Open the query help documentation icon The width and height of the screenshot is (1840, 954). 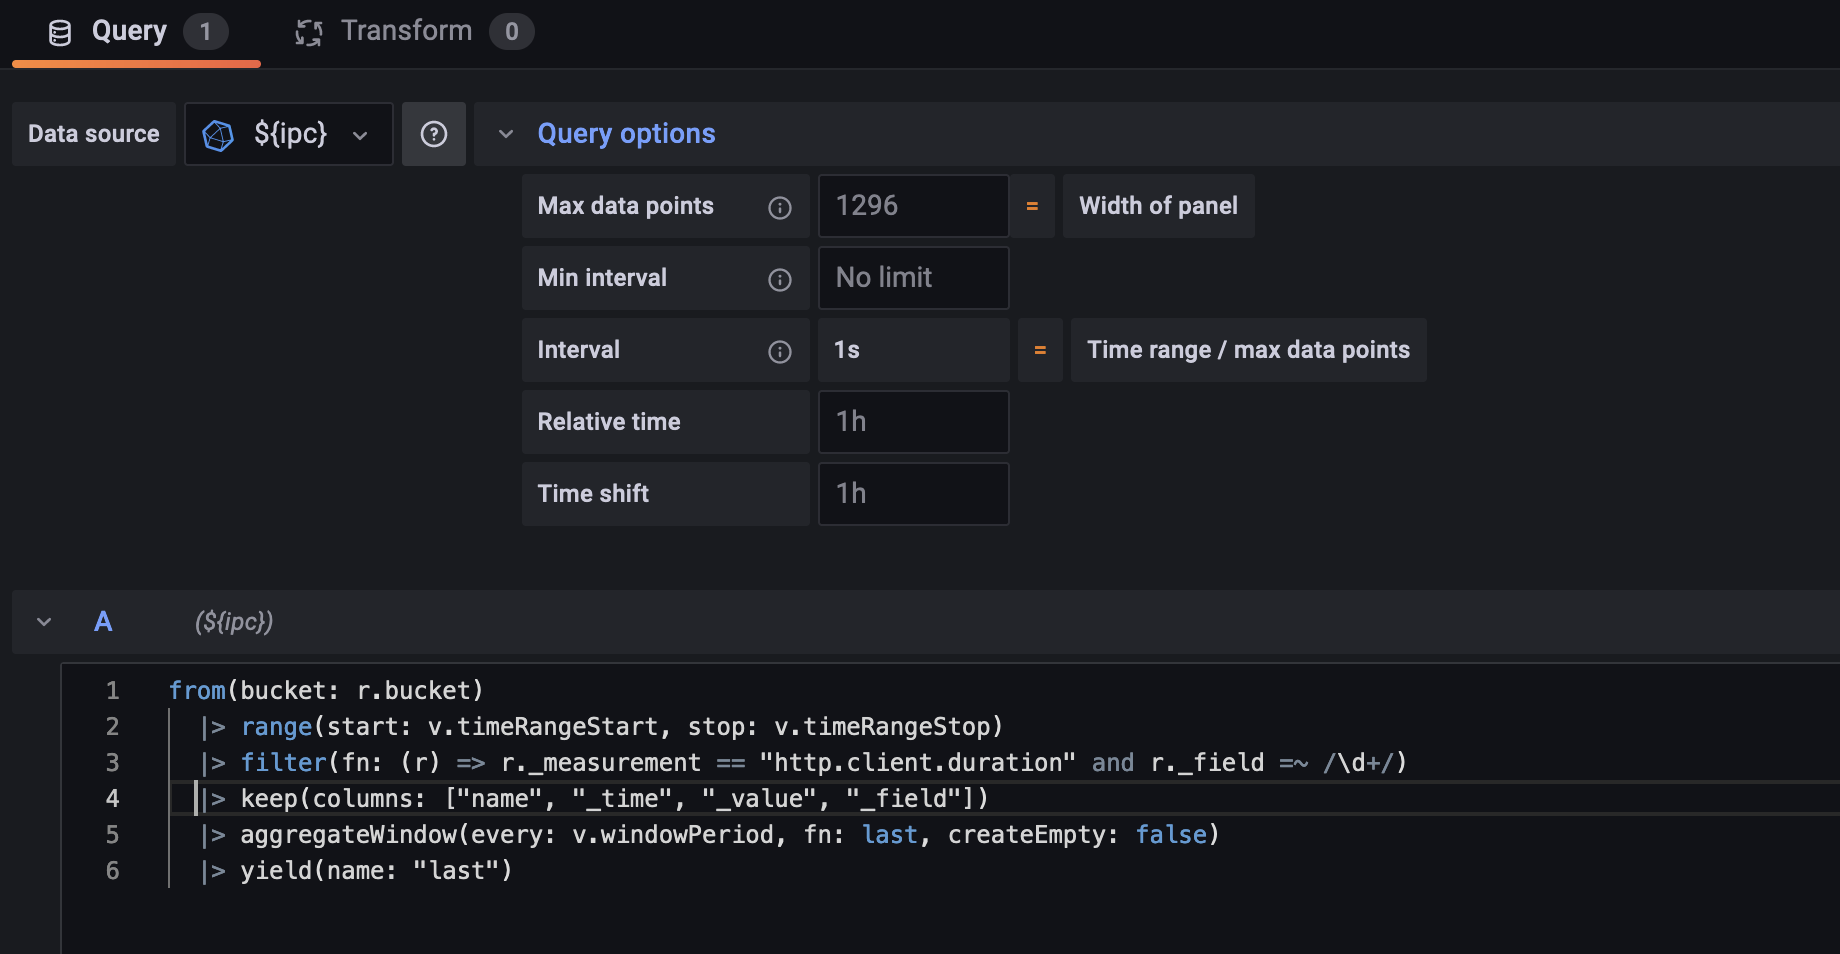[433, 133]
